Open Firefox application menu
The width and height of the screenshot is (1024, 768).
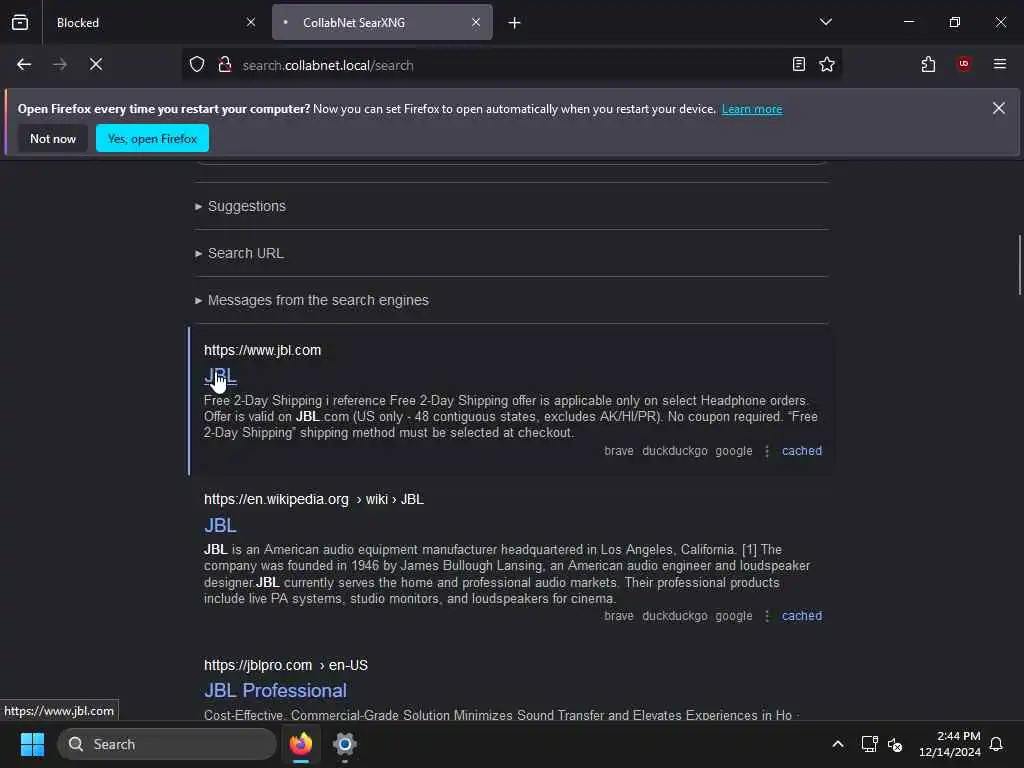1000,64
